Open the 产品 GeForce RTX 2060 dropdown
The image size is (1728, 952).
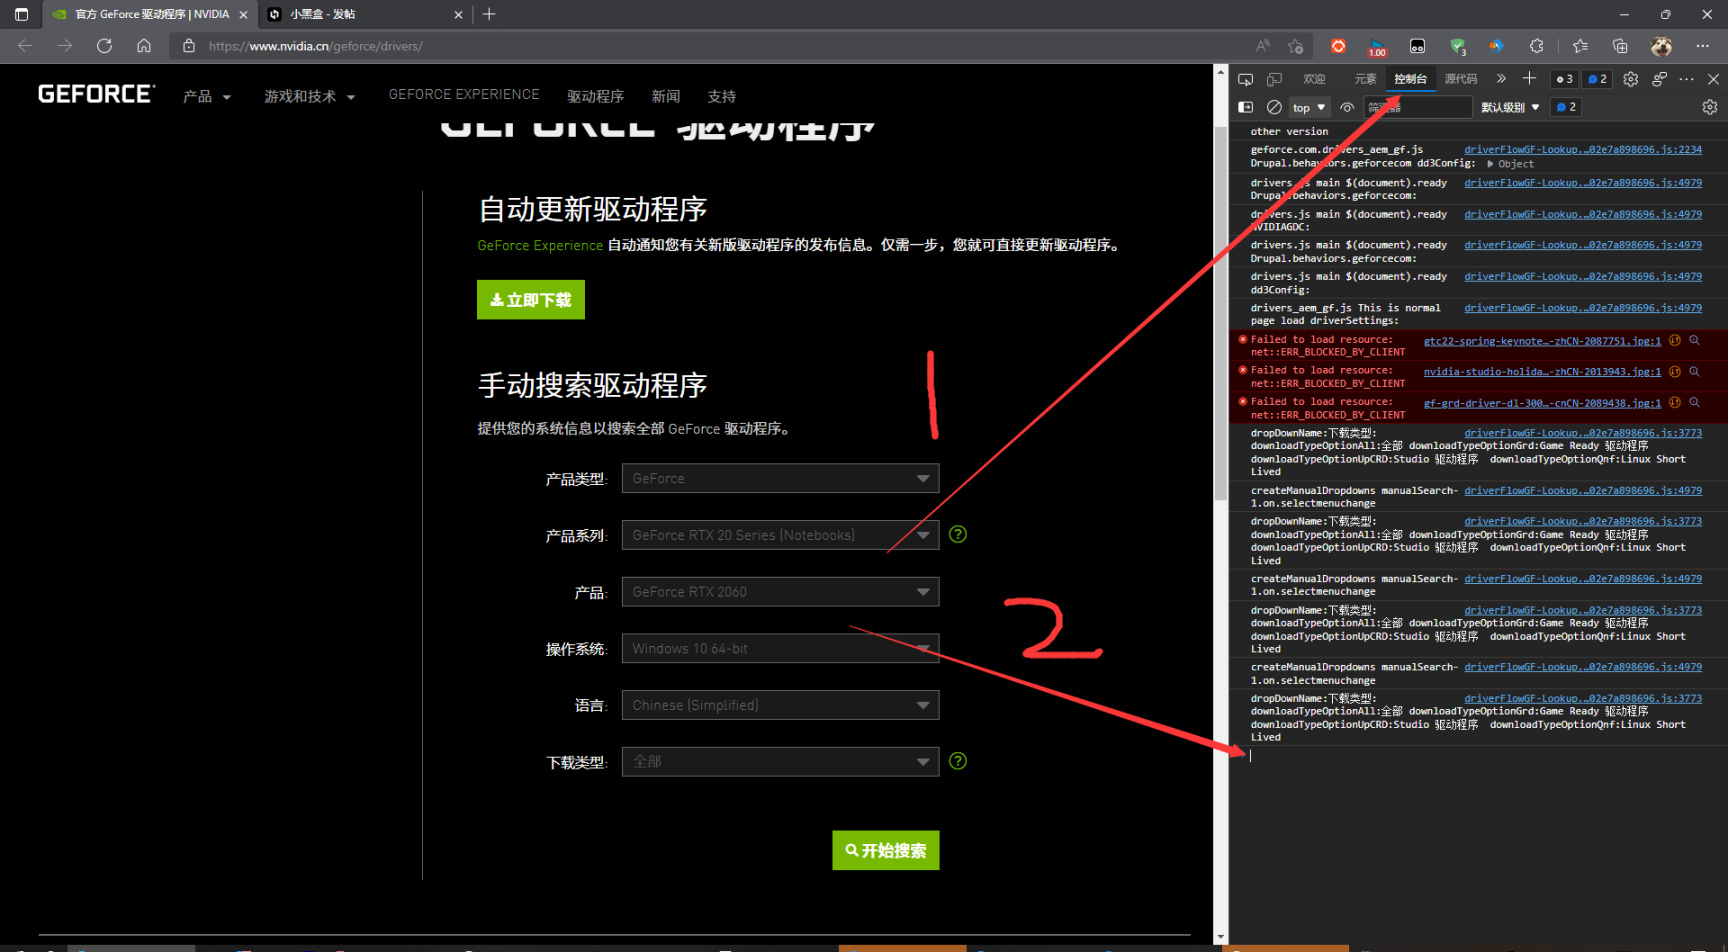(x=780, y=592)
